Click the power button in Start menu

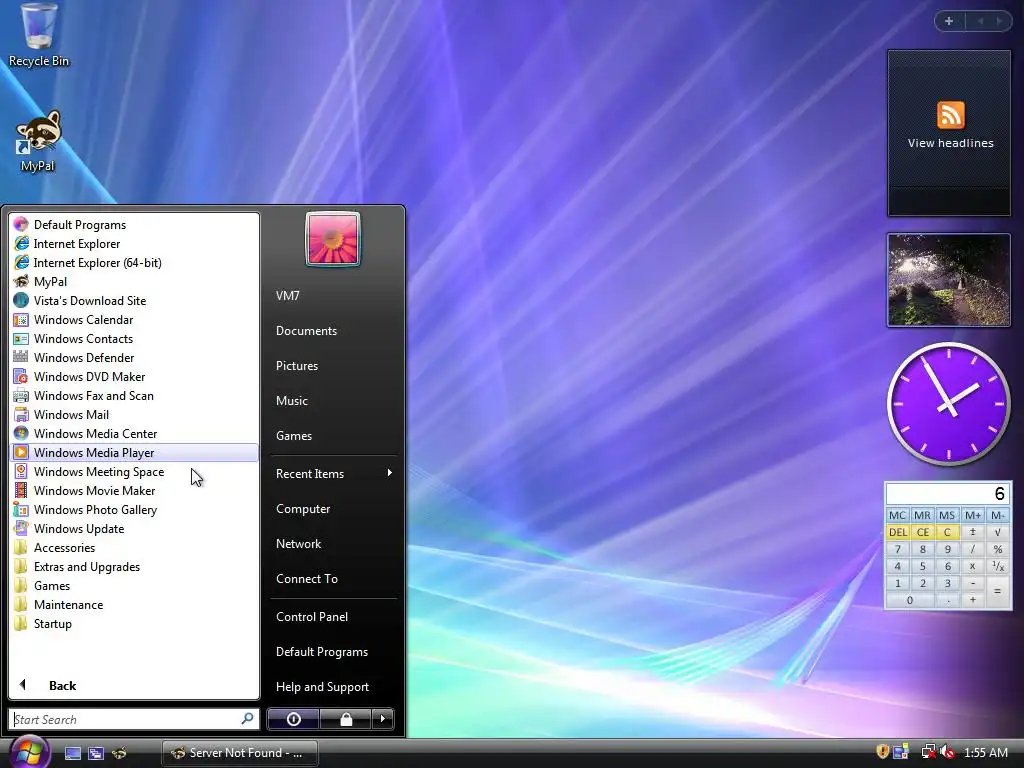coord(293,719)
